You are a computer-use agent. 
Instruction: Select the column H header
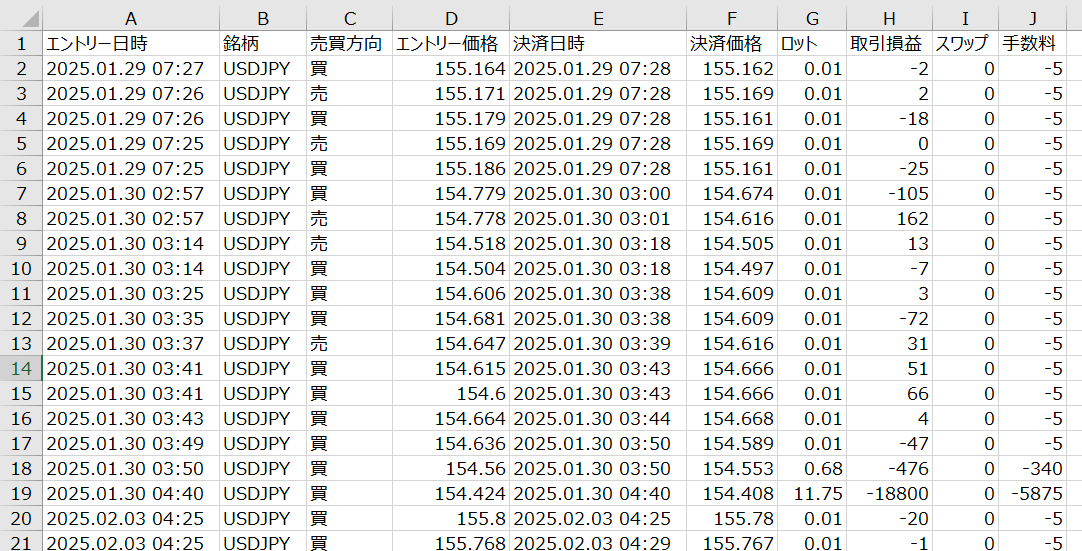point(889,19)
